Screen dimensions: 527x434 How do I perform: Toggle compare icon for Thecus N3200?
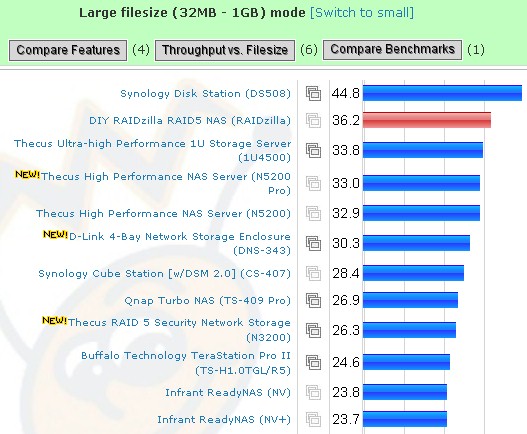[x=313, y=330]
